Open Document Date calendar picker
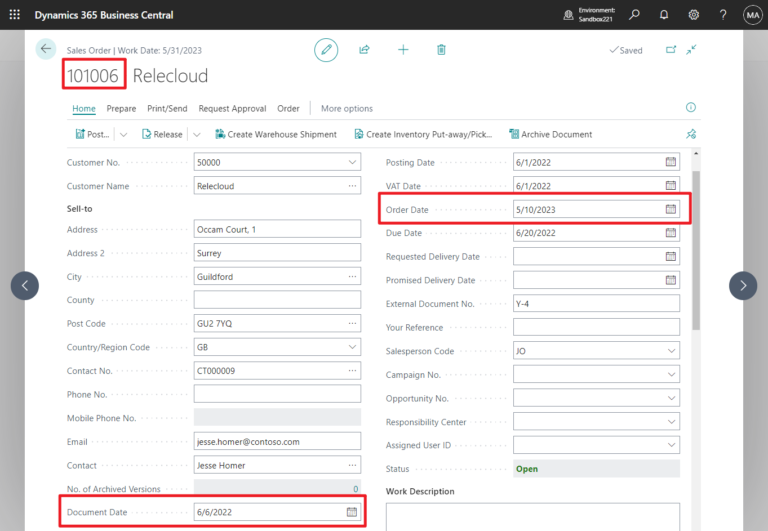The height and width of the screenshot is (531, 768). [352, 512]
